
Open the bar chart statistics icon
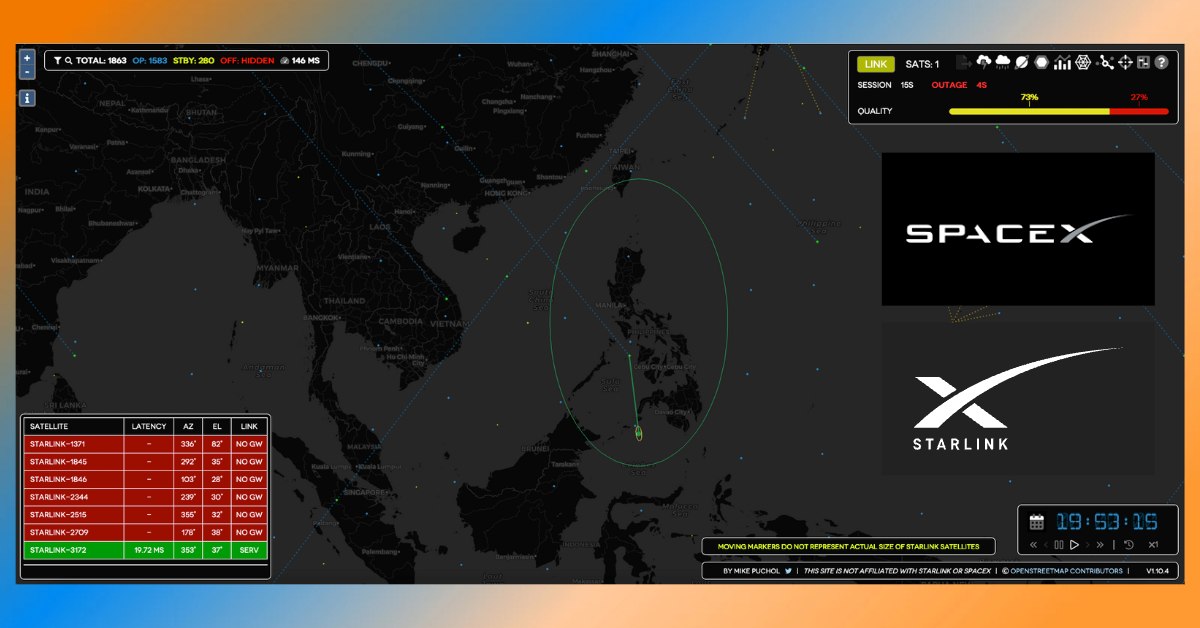(1062, 63)
